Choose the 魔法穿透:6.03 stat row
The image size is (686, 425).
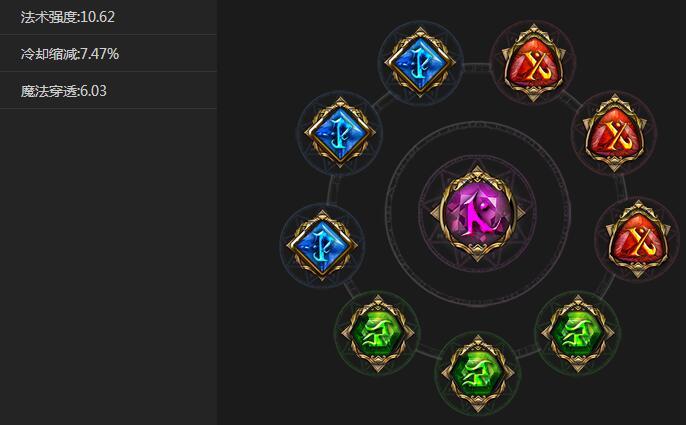[x=108, y=91]
